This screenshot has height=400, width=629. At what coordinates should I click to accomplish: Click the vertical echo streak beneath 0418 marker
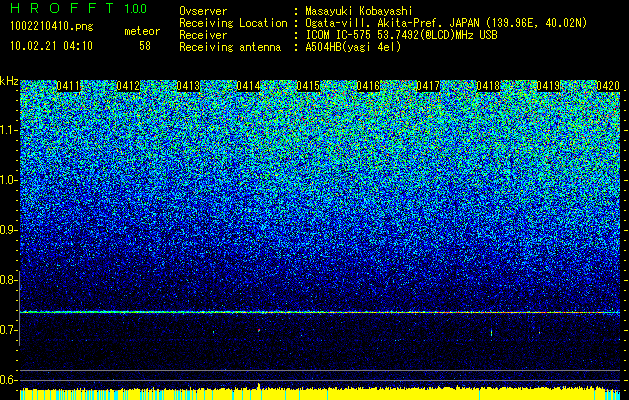491,332
